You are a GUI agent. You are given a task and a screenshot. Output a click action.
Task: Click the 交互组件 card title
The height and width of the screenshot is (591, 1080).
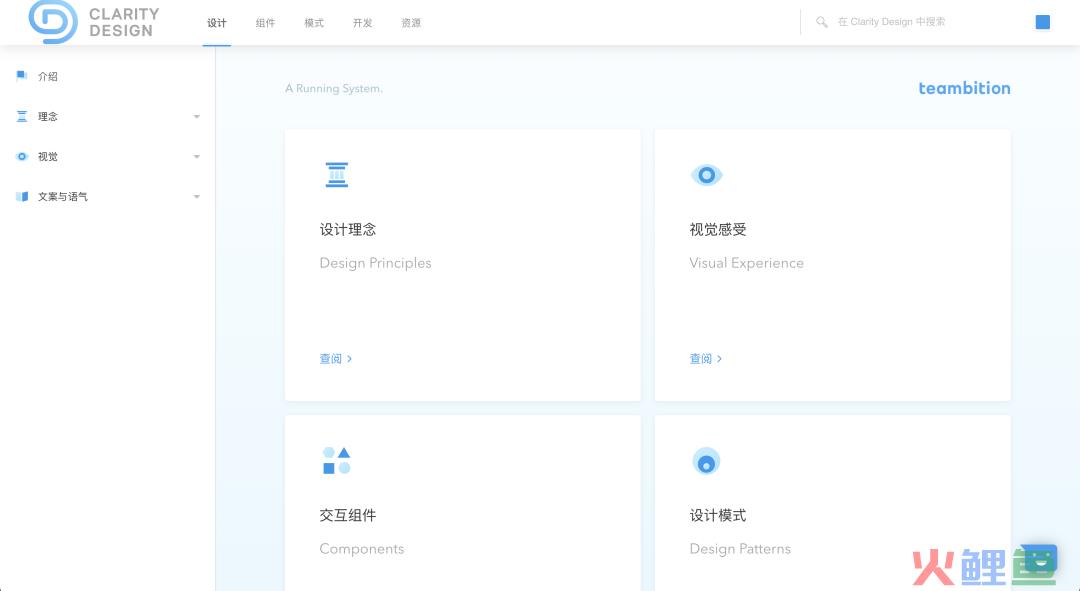click(348, 515)
